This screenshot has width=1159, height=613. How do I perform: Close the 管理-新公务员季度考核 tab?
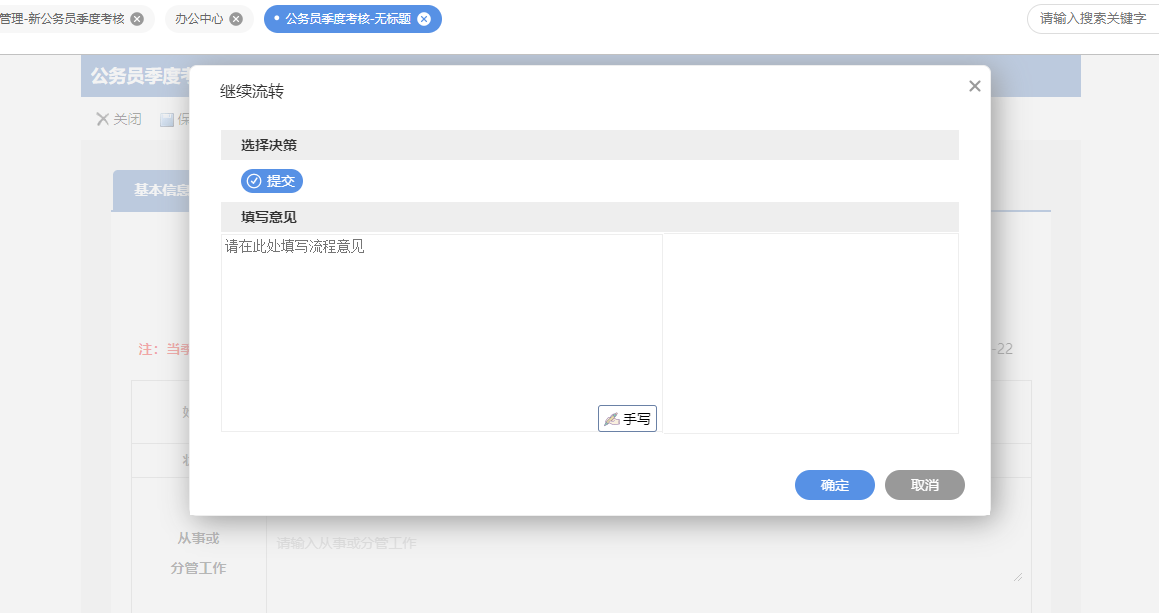[137, 19]
